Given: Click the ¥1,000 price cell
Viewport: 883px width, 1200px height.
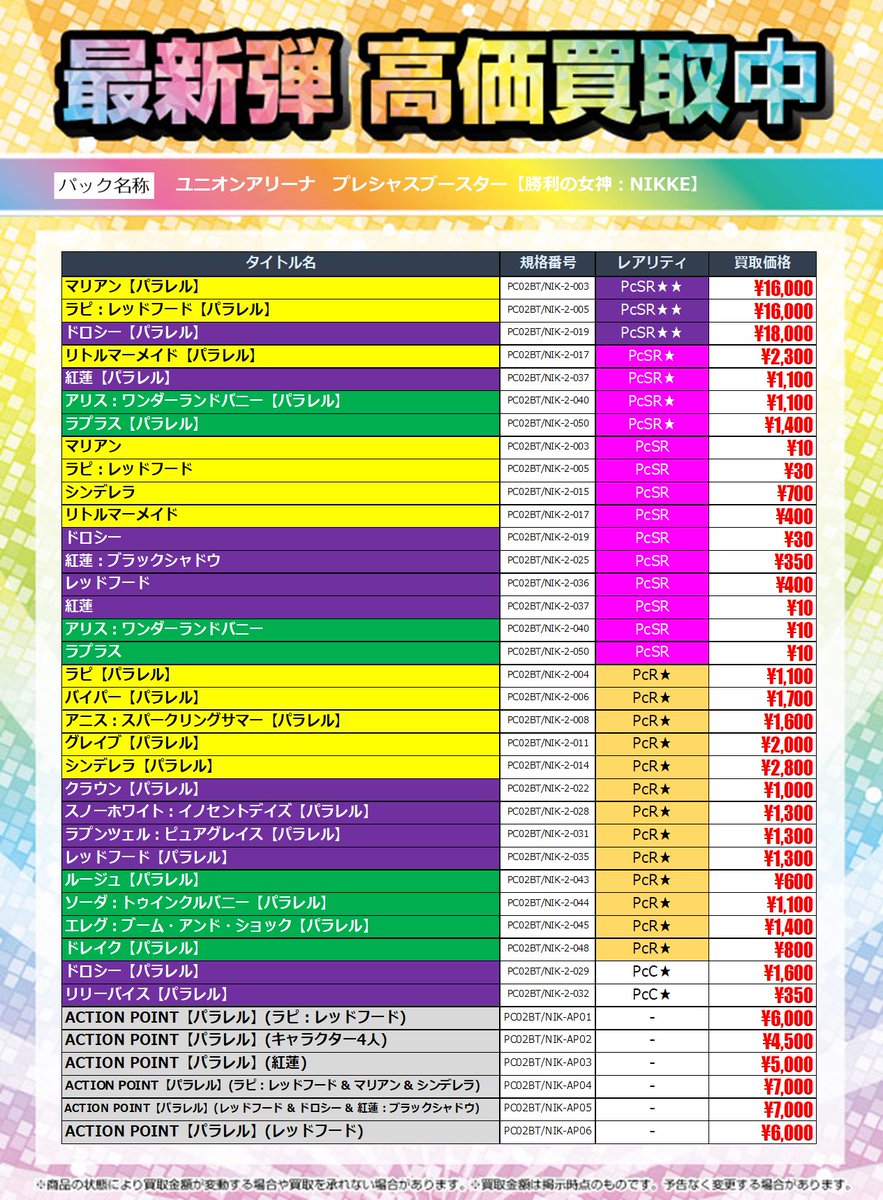Looking at the screenshot, I should (x=763, y=790).
